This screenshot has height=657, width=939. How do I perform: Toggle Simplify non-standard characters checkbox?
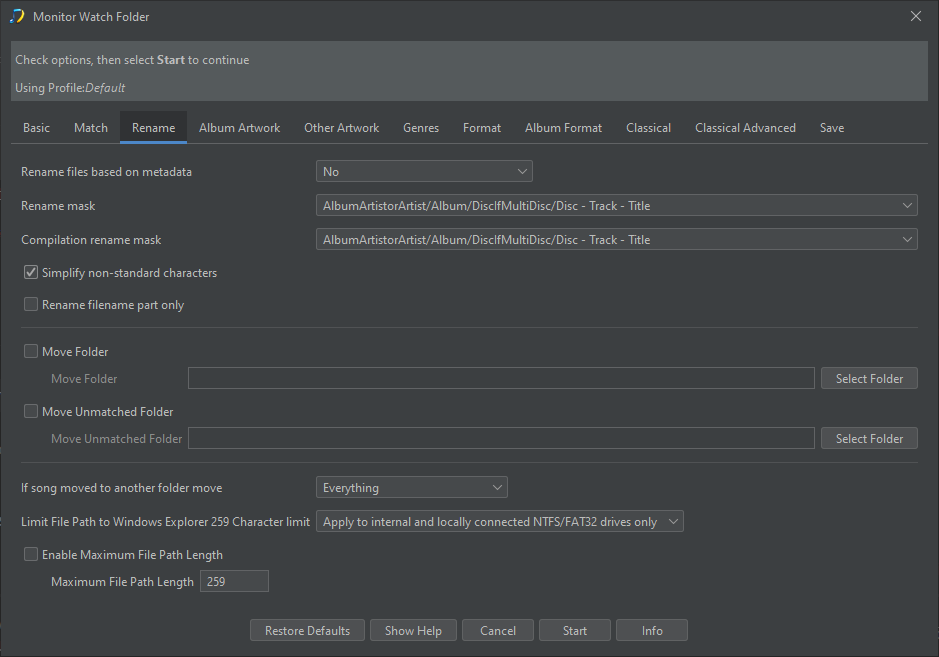[x=31, y=273]
